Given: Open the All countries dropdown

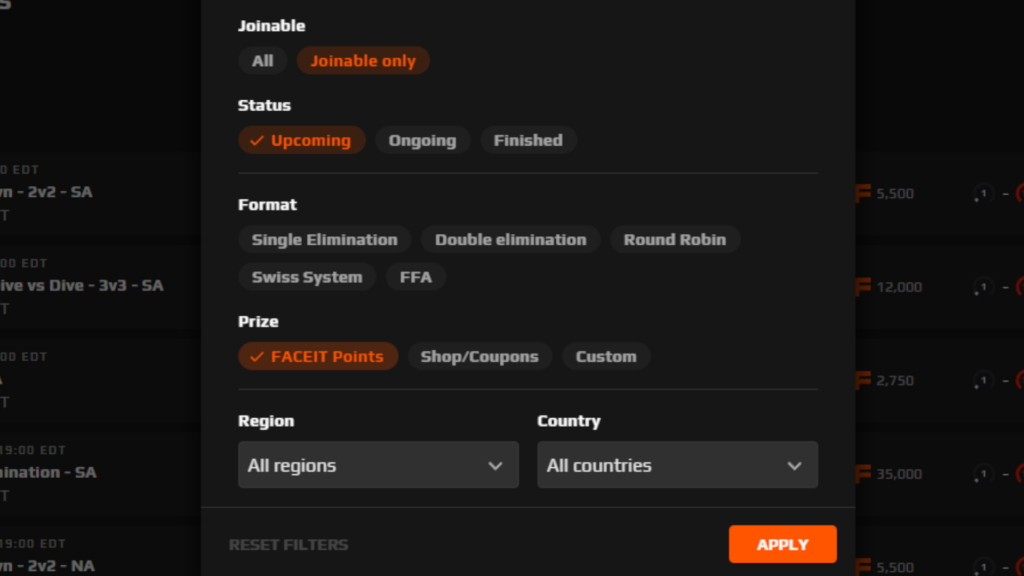Looking at the screenshot, I should tap(677, 465).
